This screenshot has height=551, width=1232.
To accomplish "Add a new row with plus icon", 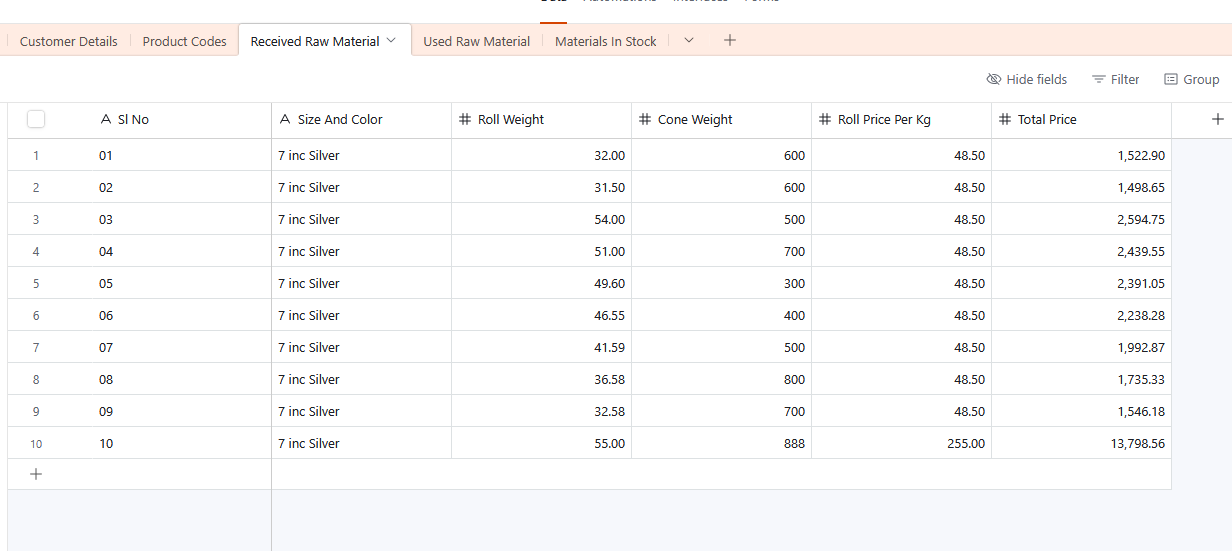I will pos(36,474).
